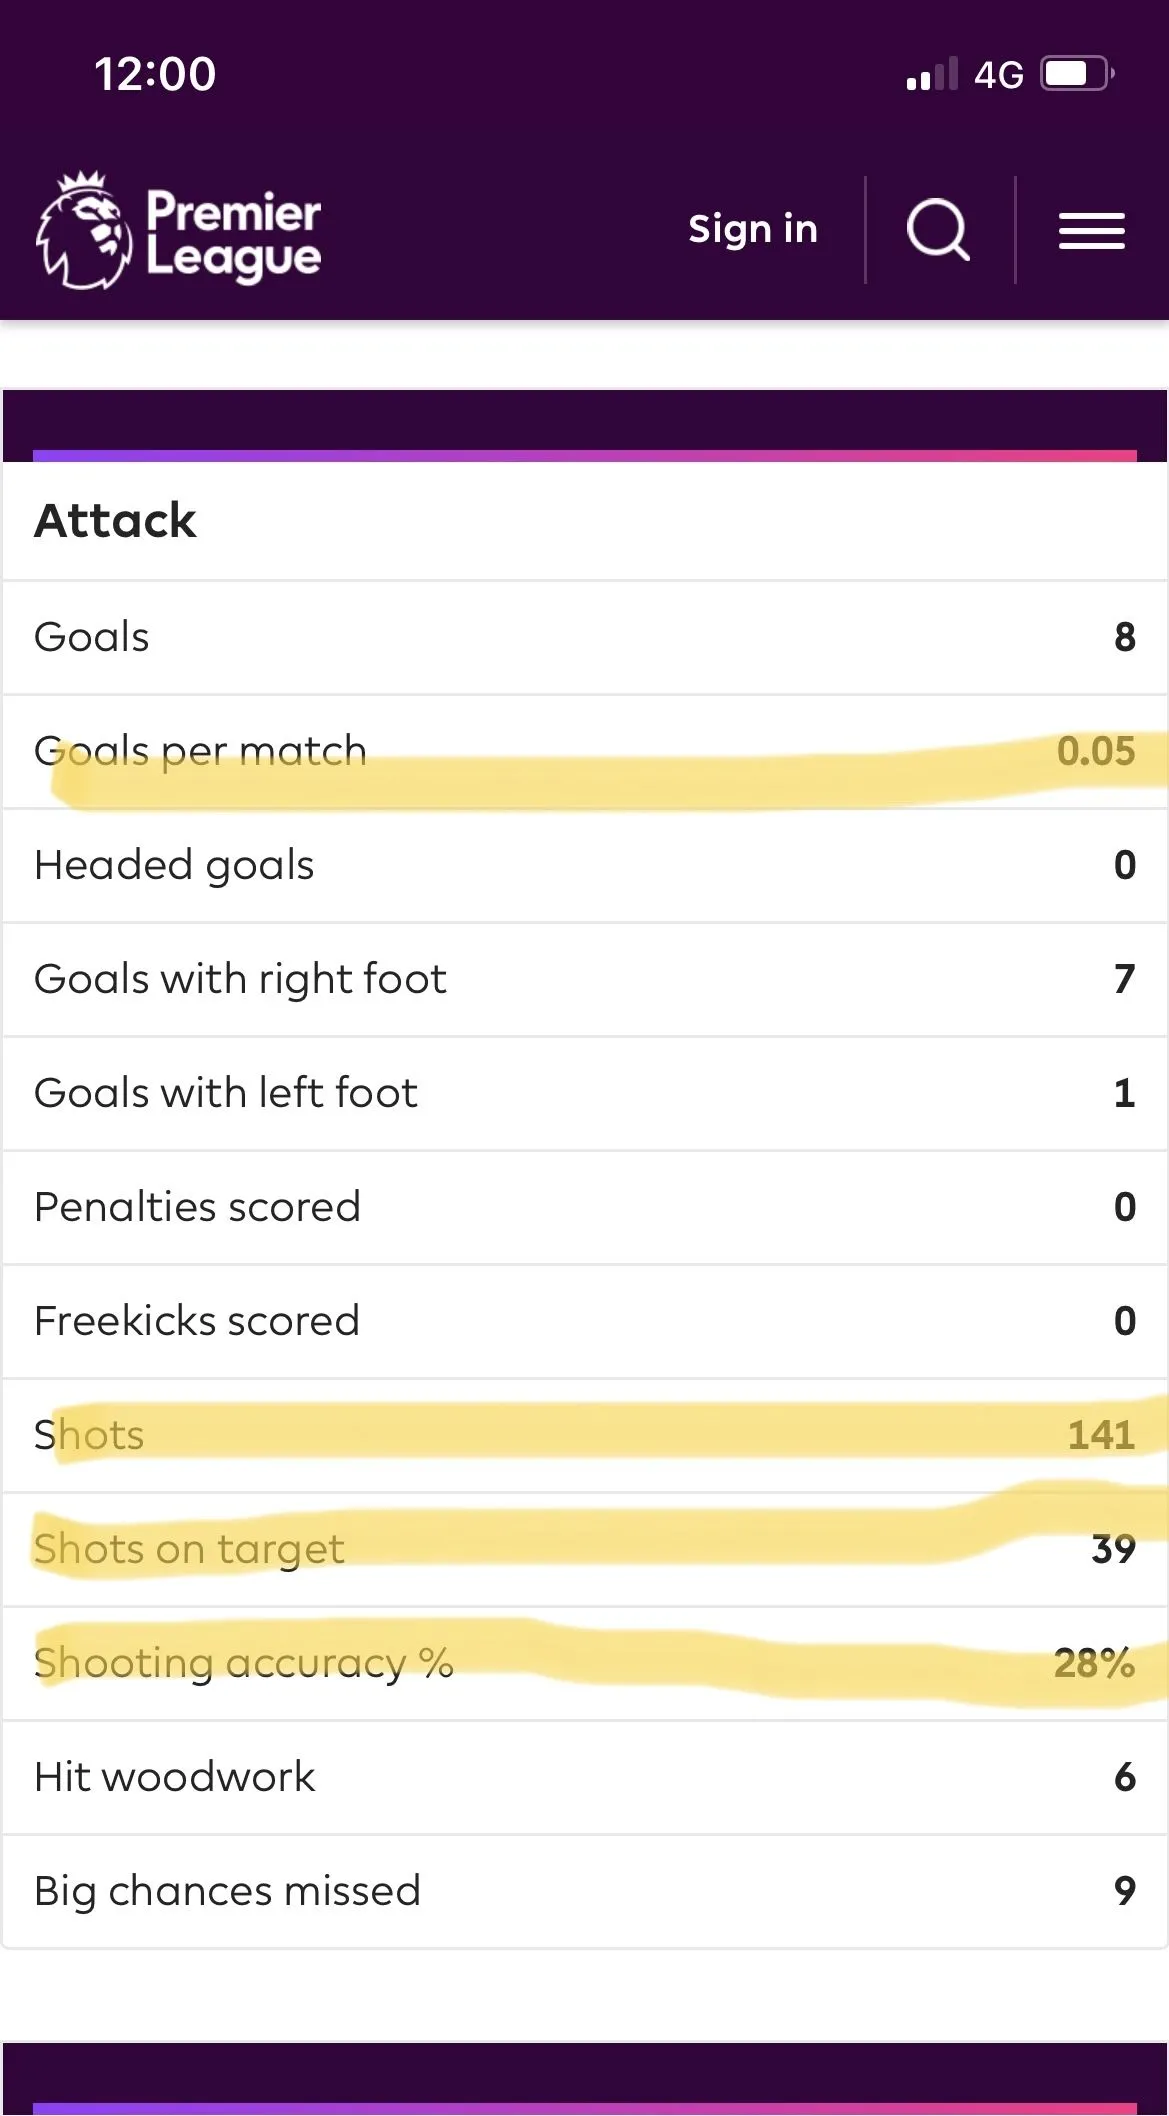This screenshot has width=1169, height=2116.
Task: Tap the Premier League lion logo
Action: 84,231
